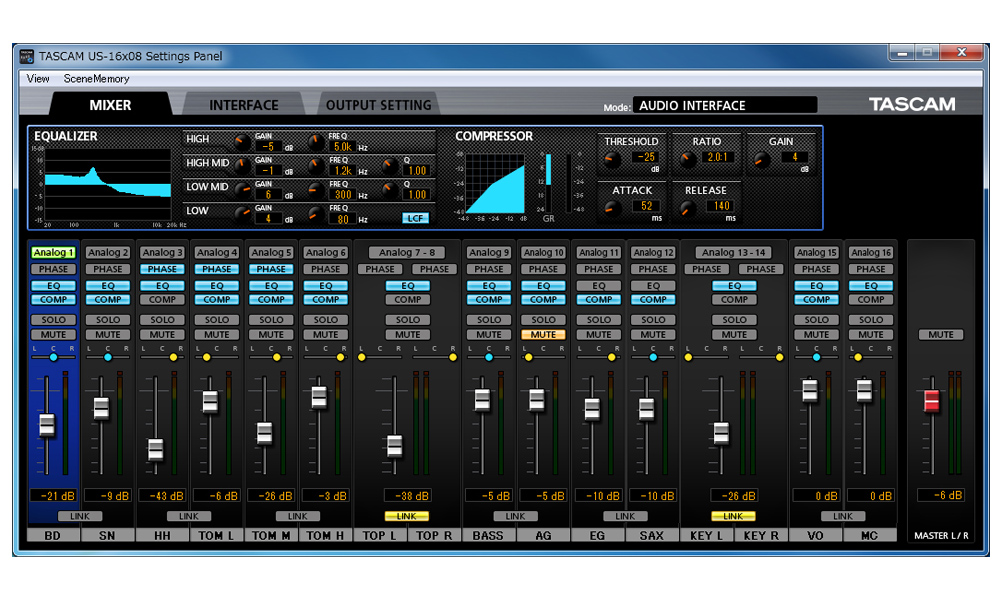The width and height of the screenshot is (1000, 600).
Task: Switch to the INTERFACE tab
Action: tap(244, 105)
